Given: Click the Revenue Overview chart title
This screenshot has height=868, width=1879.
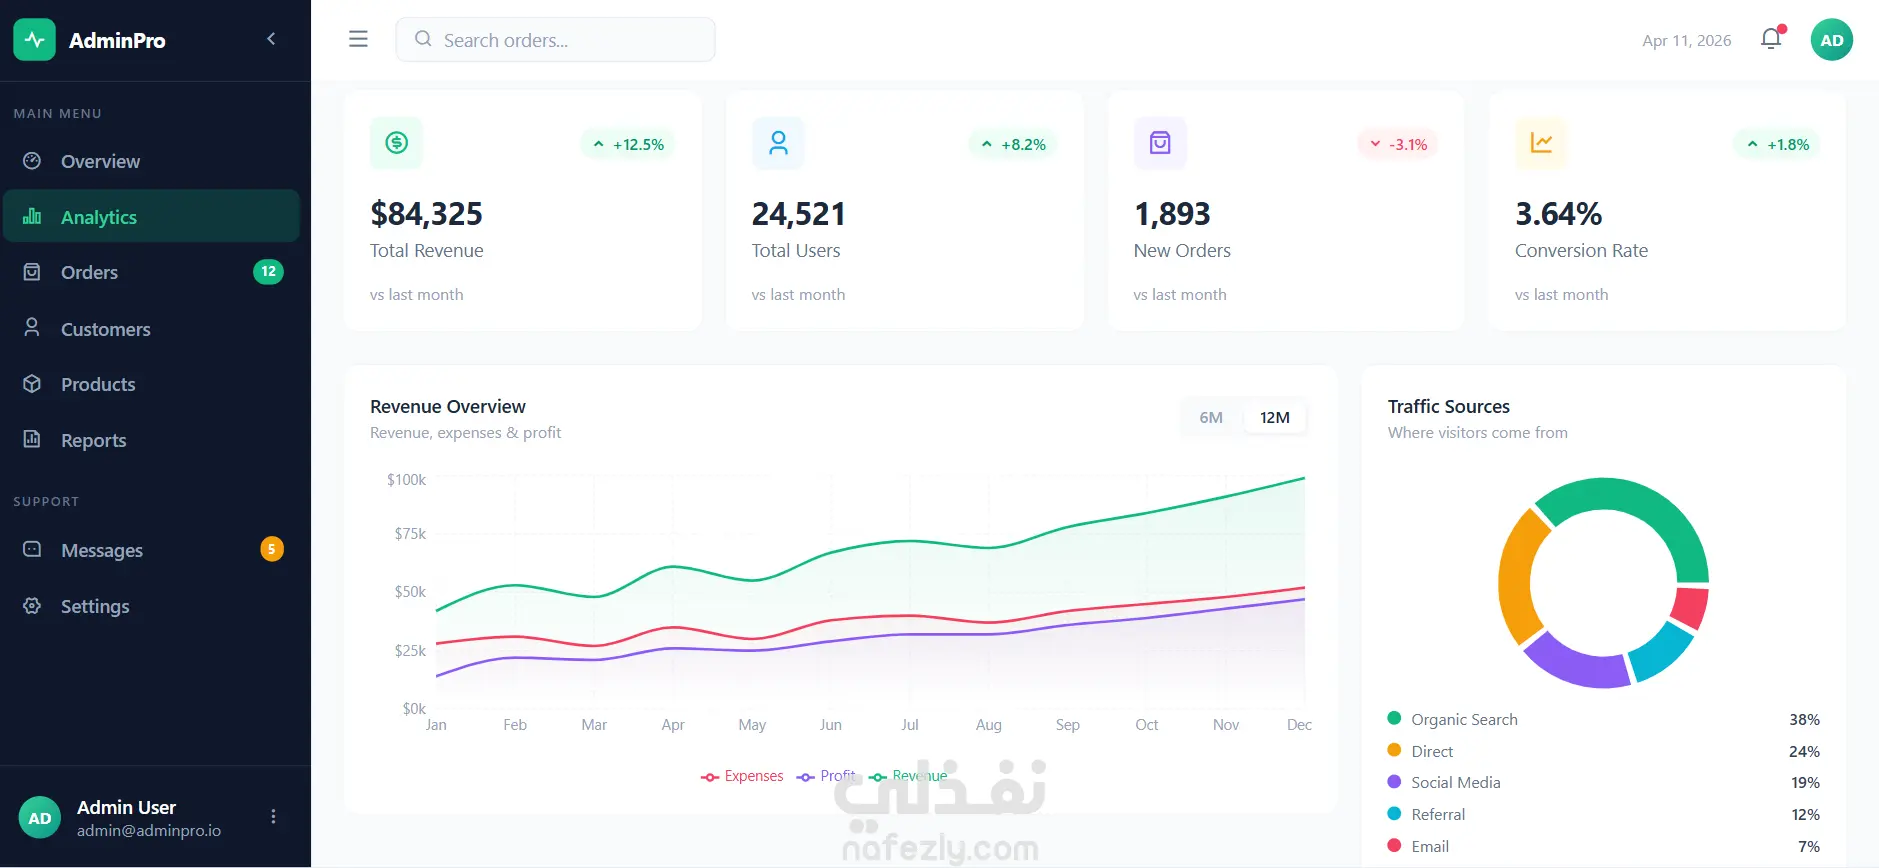Looking at the screenshot, I should [x=448, y=406].
